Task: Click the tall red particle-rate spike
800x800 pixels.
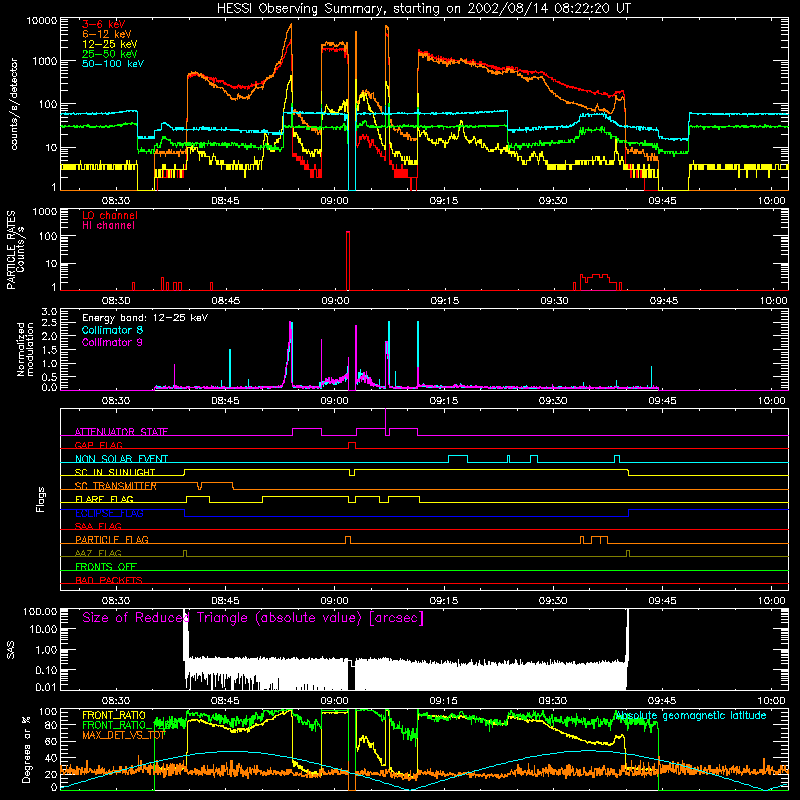Action: [x=348, y=260]
